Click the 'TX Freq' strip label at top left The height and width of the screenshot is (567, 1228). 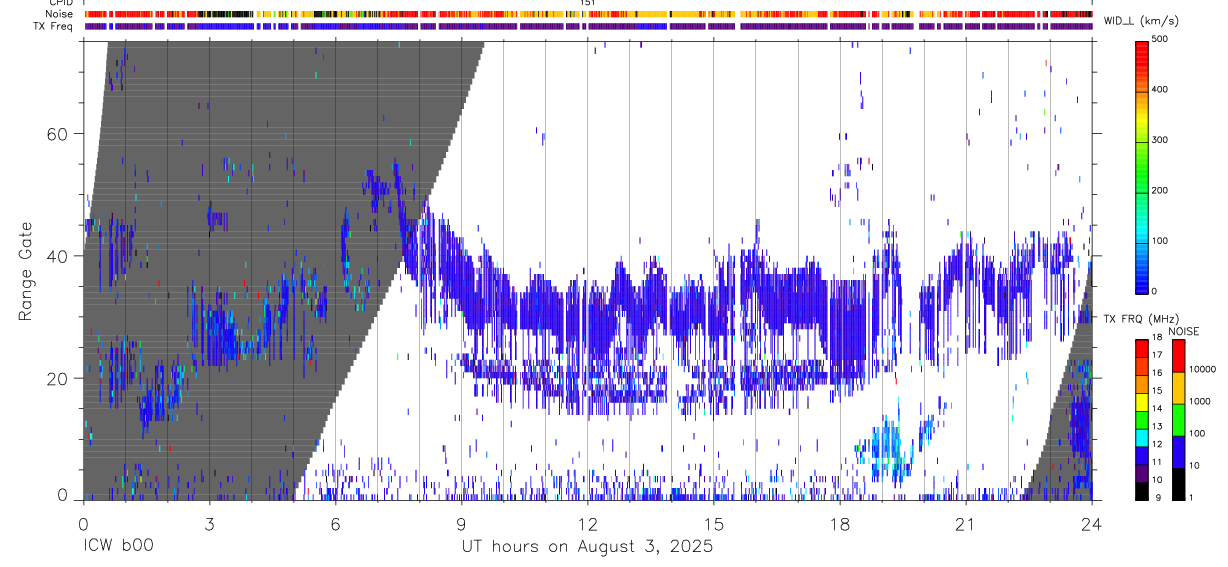[x=54, y=26]
